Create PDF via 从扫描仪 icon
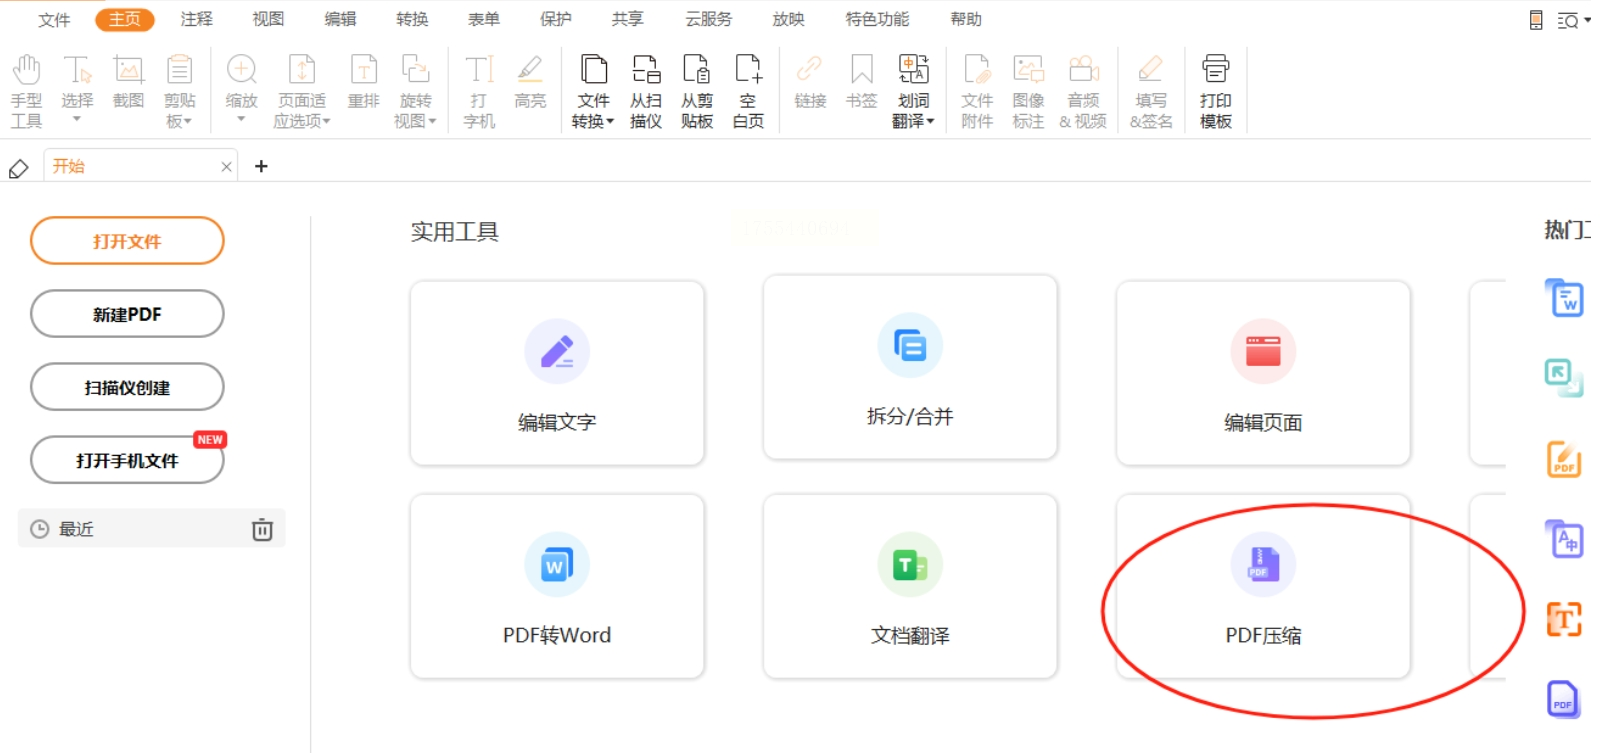This screenshot has height=753, width=1609. [646, 91]
